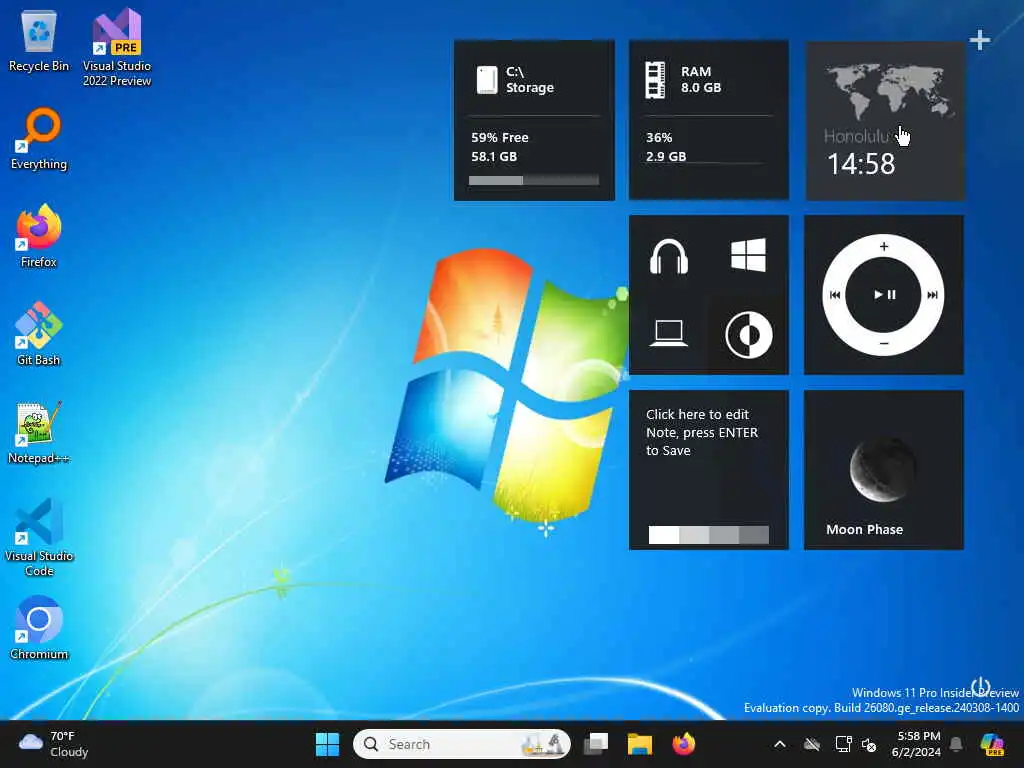Screen dimensions: 1024x768
Task: Skip to next track in music widget
Action: tap(932, 295)
